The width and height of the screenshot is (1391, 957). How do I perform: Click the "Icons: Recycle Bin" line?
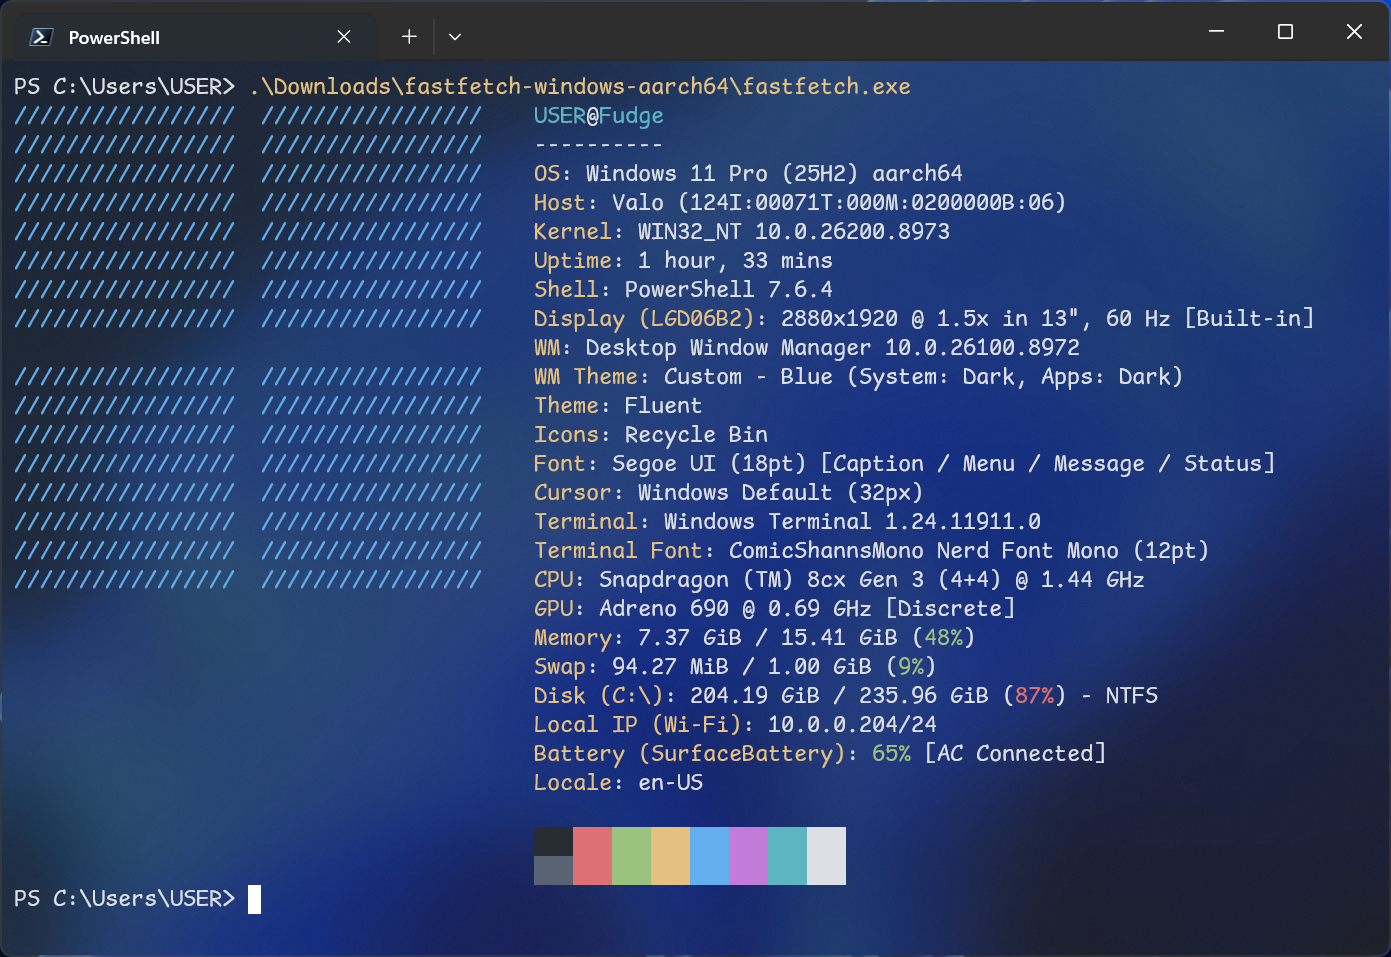[x=651, y=435]
